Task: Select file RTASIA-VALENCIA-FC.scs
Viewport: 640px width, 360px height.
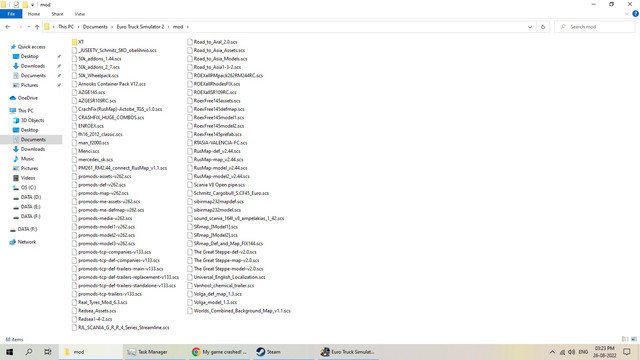Action: click(217, 143)
